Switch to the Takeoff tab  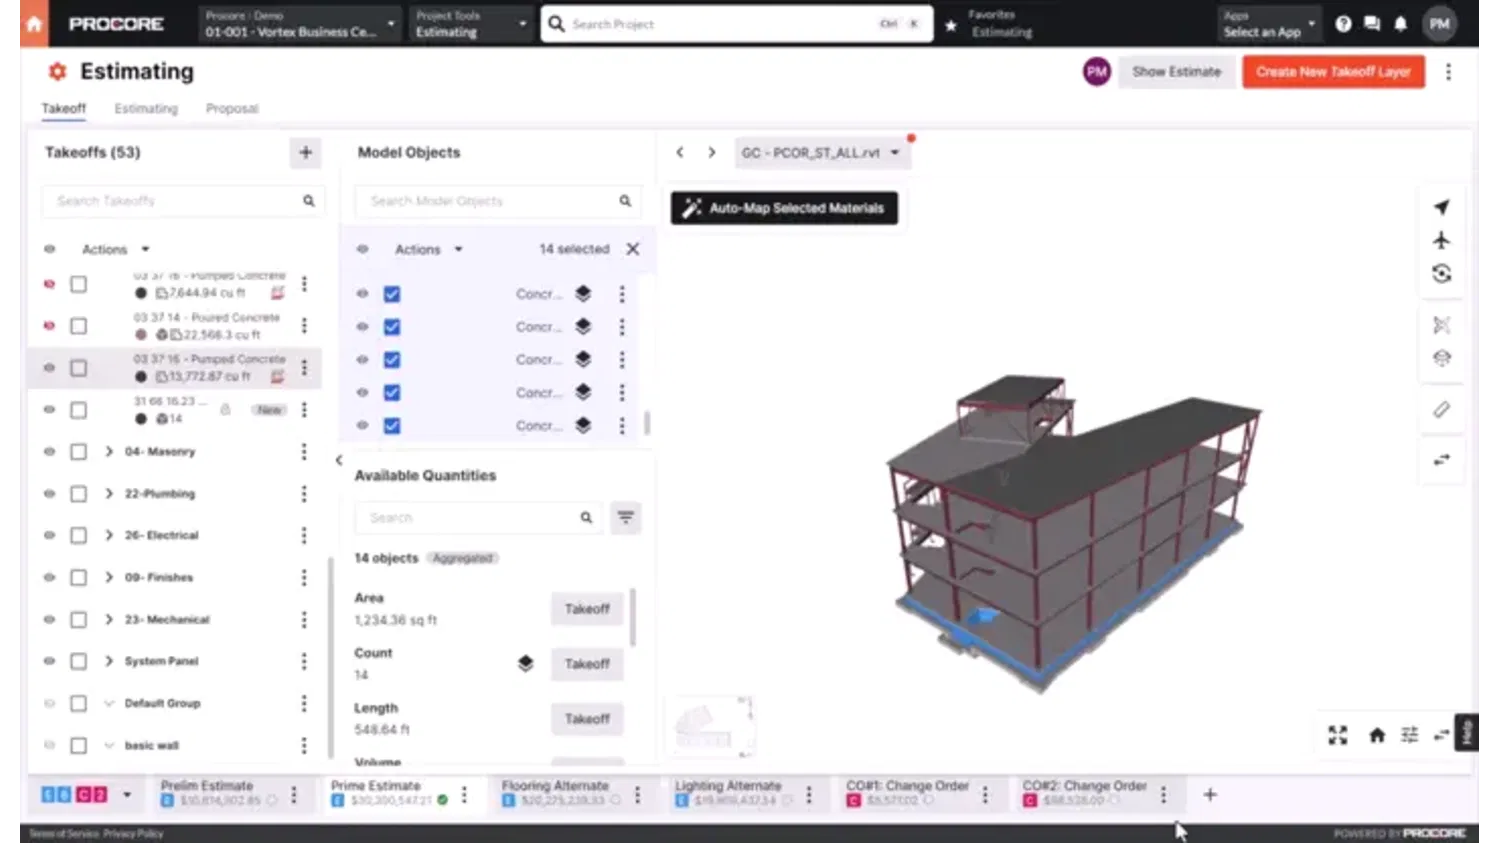[x=63, y=108]
